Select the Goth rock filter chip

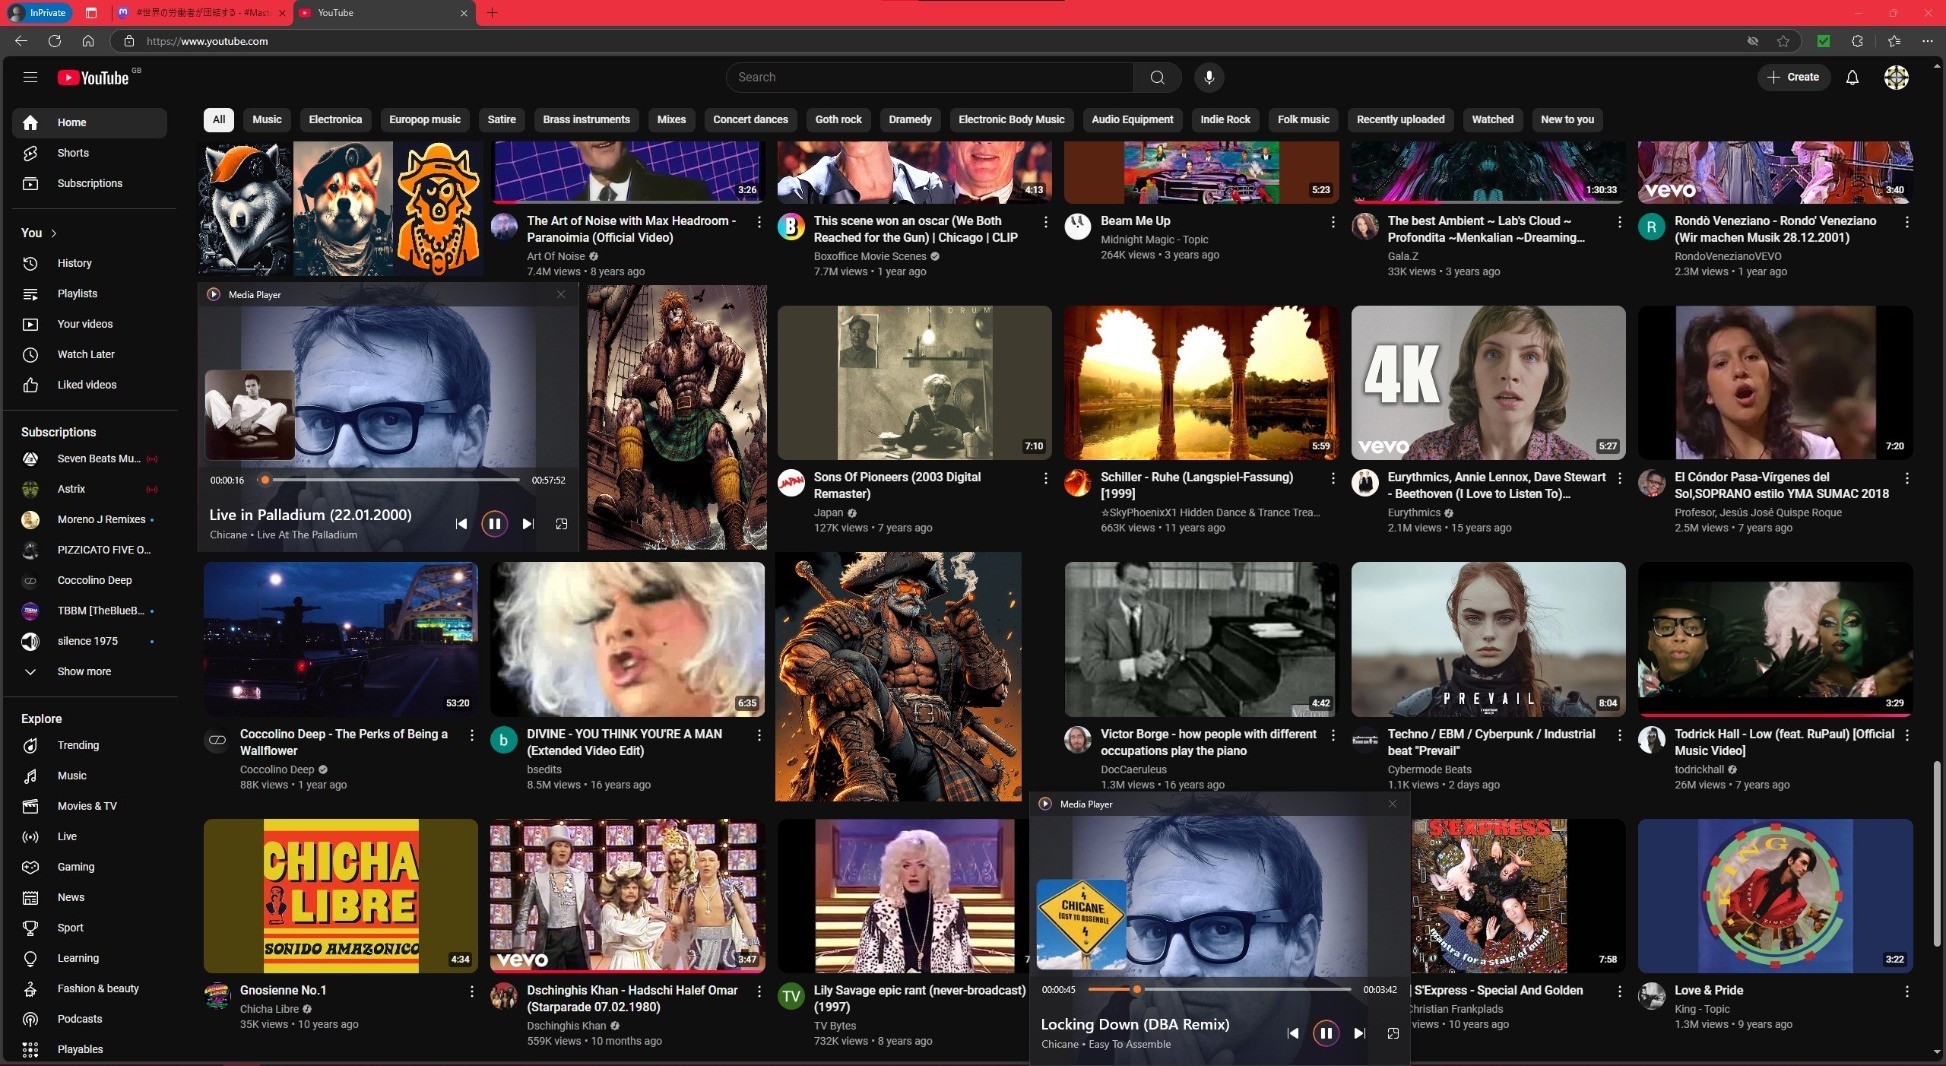[x=838, y=119]
